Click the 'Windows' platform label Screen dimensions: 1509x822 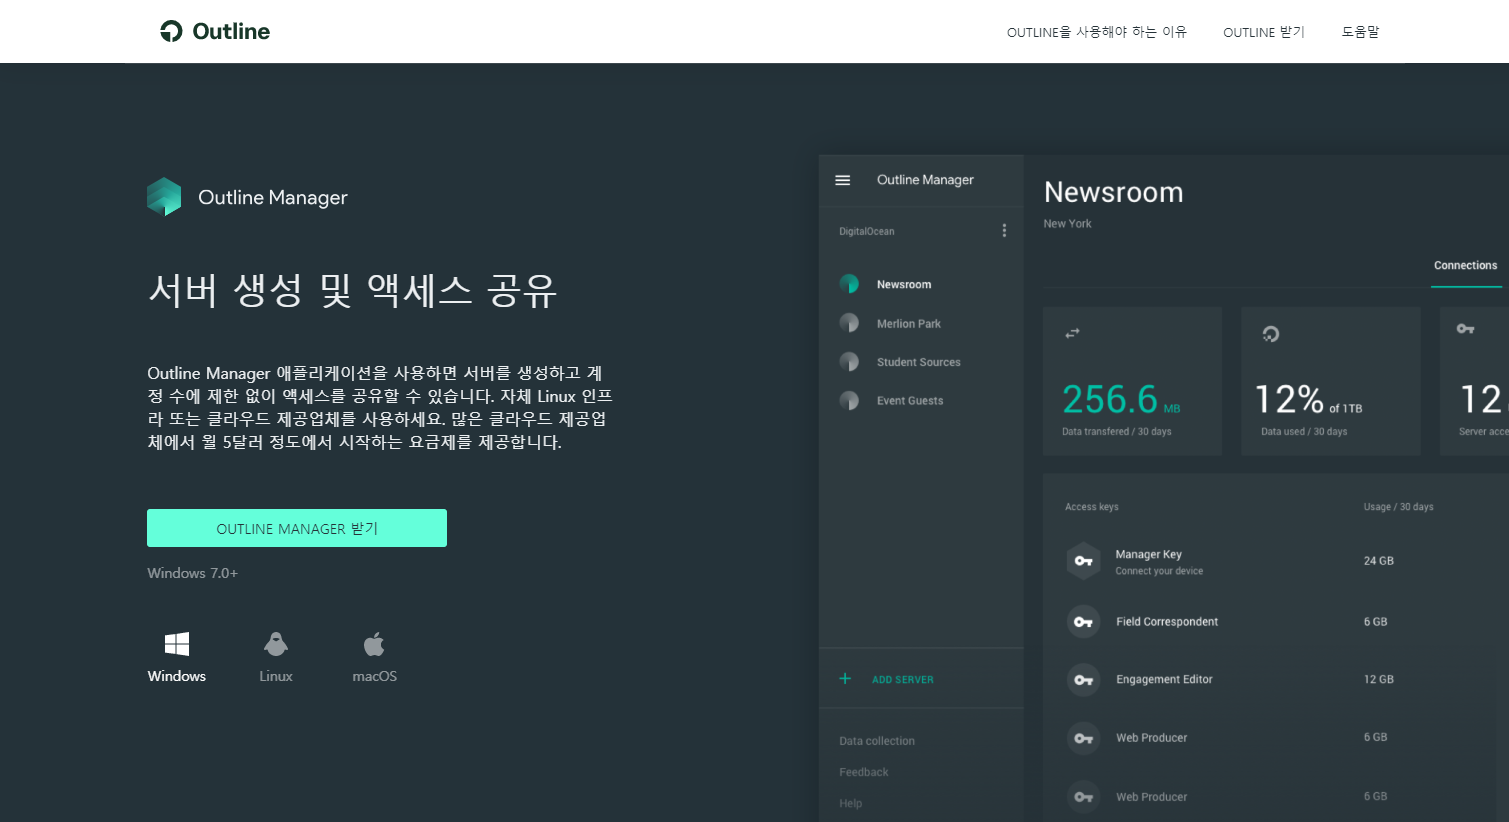tap(177, 676)
